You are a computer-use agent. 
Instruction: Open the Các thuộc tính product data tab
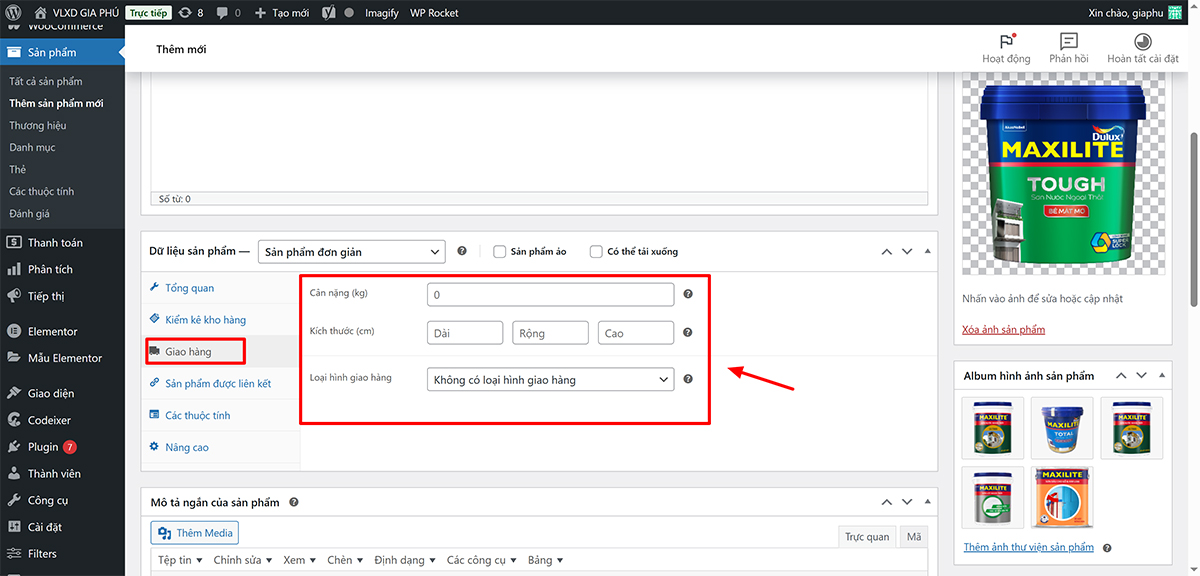point(197,415)
